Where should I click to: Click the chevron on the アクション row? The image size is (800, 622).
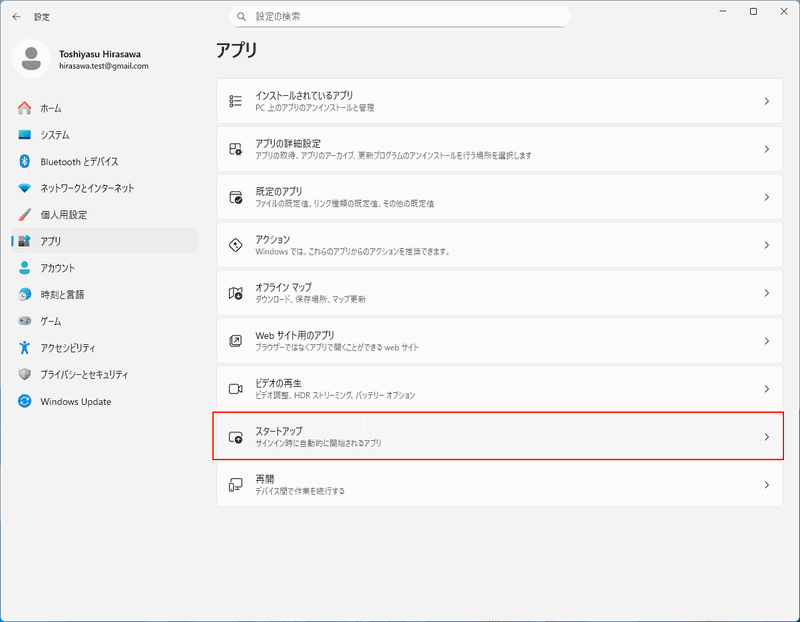766,245
